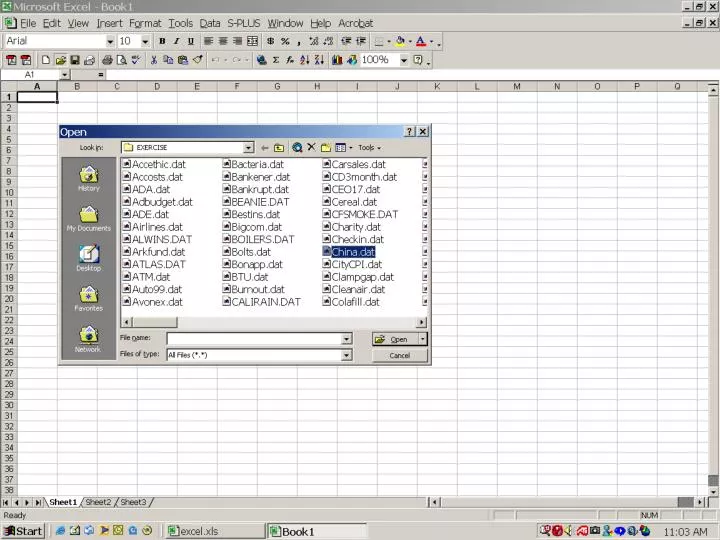720x540 pixels.
Task: Go to Desktop in dialog sidebar
Action: click(89, 259)
